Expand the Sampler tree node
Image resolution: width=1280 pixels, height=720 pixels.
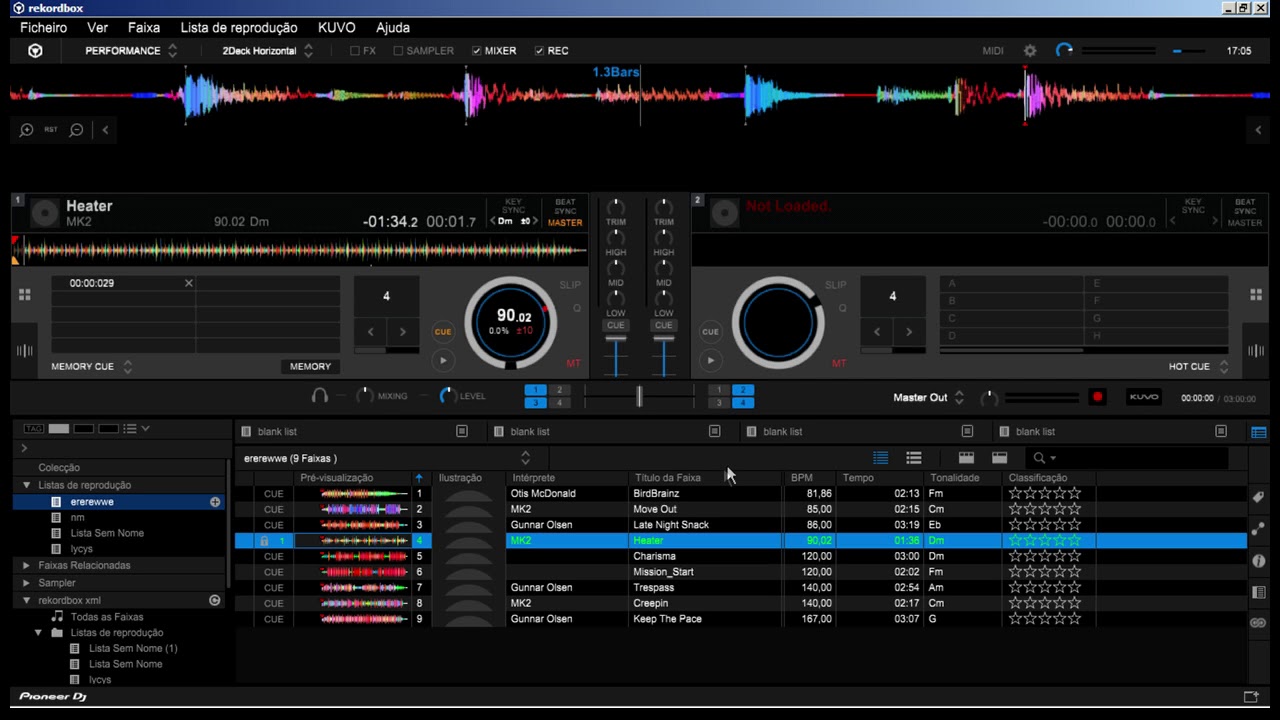27,583
